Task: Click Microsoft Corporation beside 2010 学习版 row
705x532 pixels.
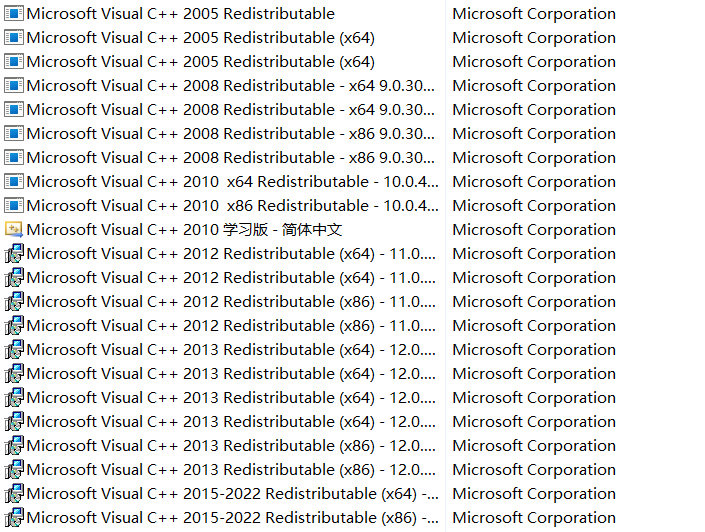Action: coord(534,230)
